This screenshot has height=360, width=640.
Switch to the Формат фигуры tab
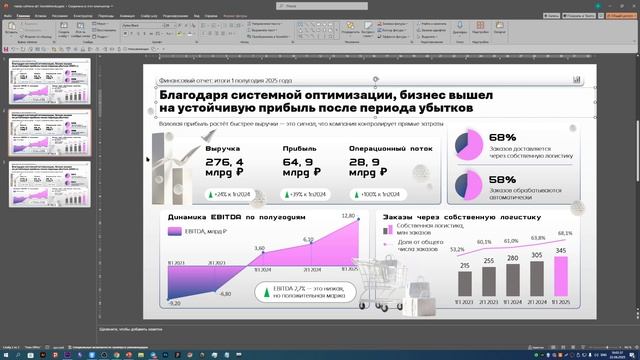235,16
